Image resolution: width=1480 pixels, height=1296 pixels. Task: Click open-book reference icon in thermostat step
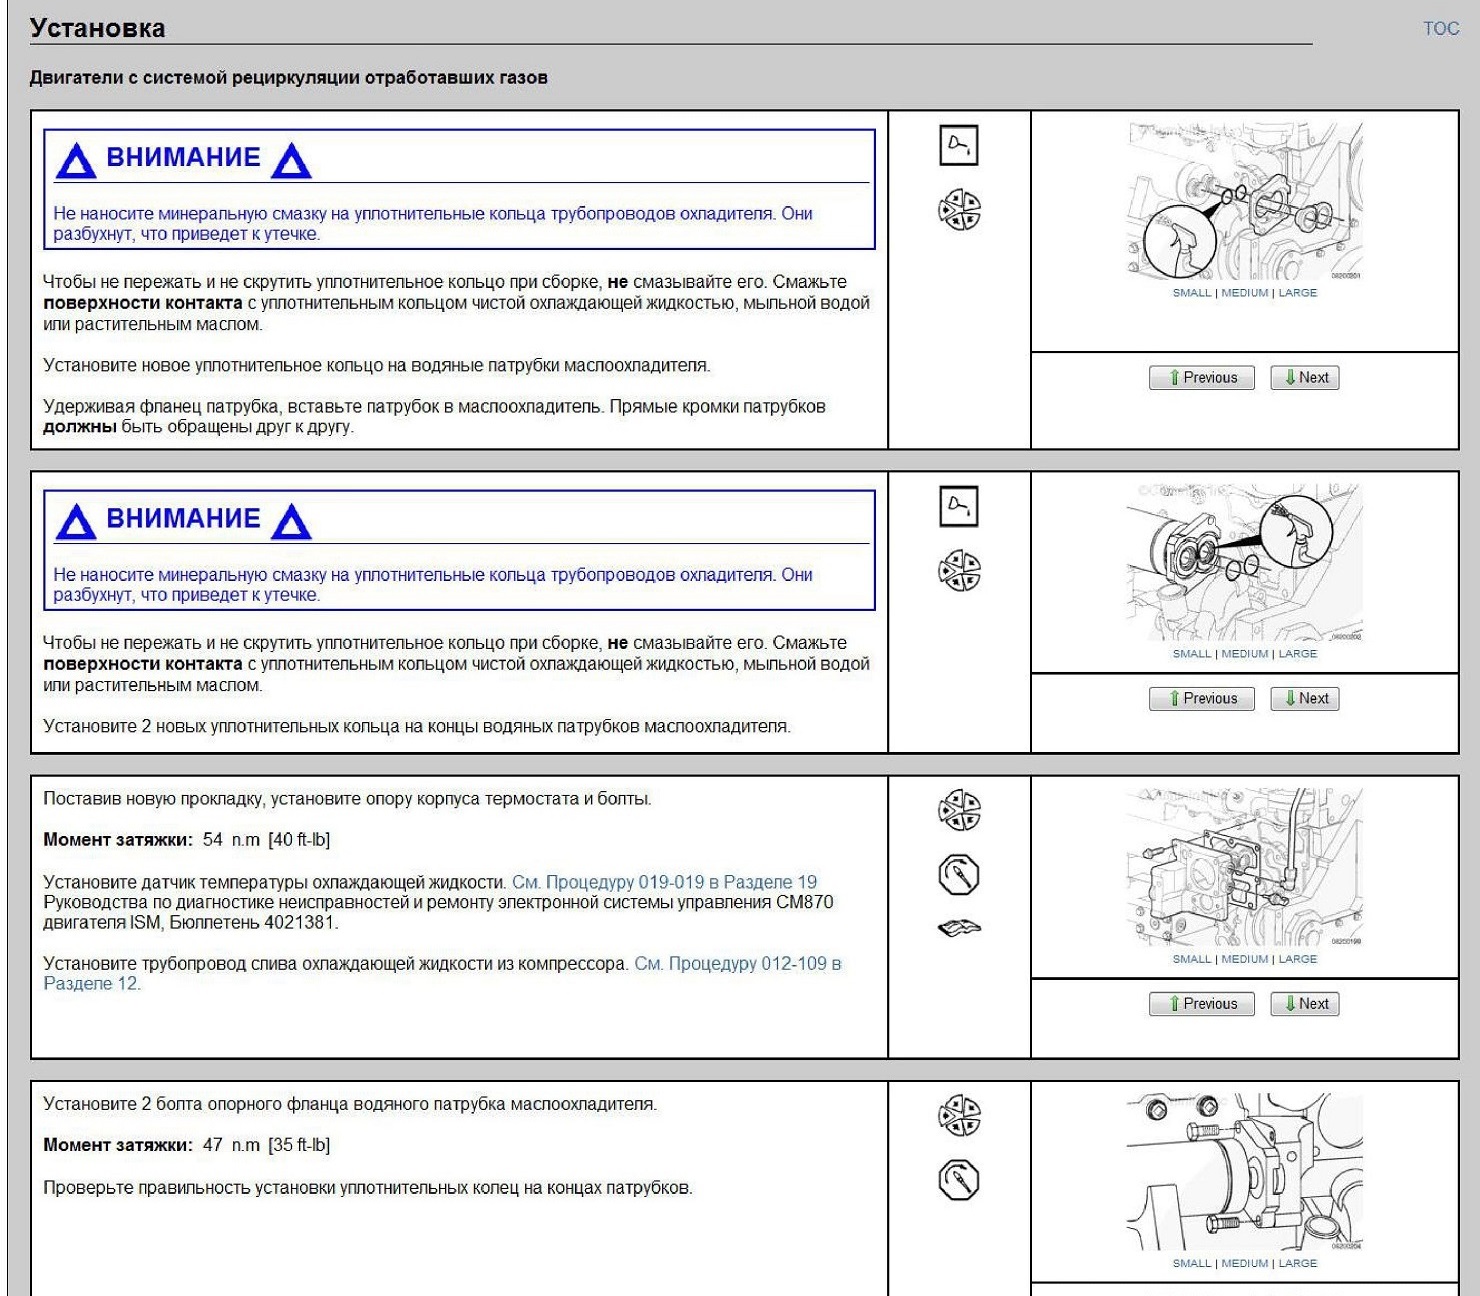pos(959,929)
